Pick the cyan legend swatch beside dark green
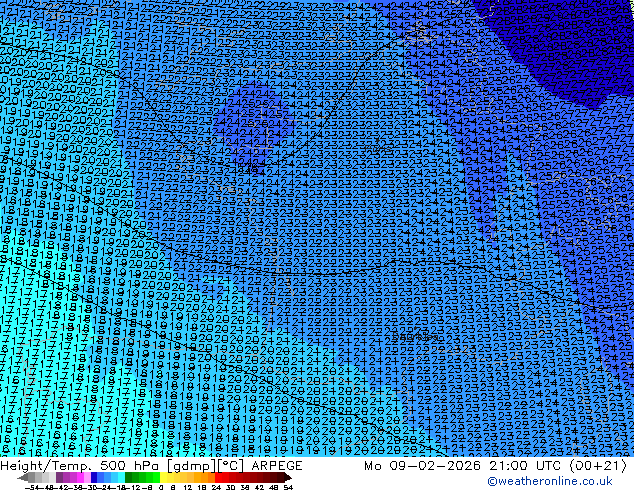Viewport: 634px width, 490px height. click(x=121, y=477)
